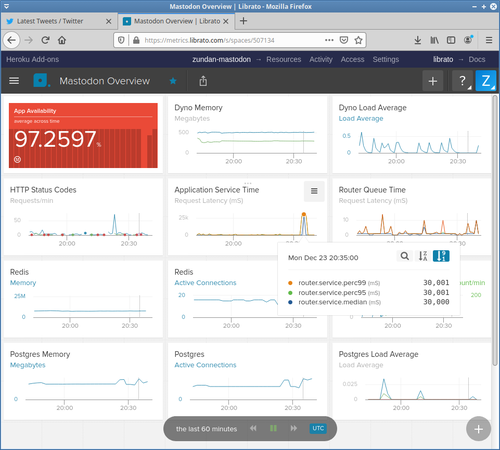Click Postgres Memory Megabytes legend label
Screen dimensions: 500x450
point(28,365)
